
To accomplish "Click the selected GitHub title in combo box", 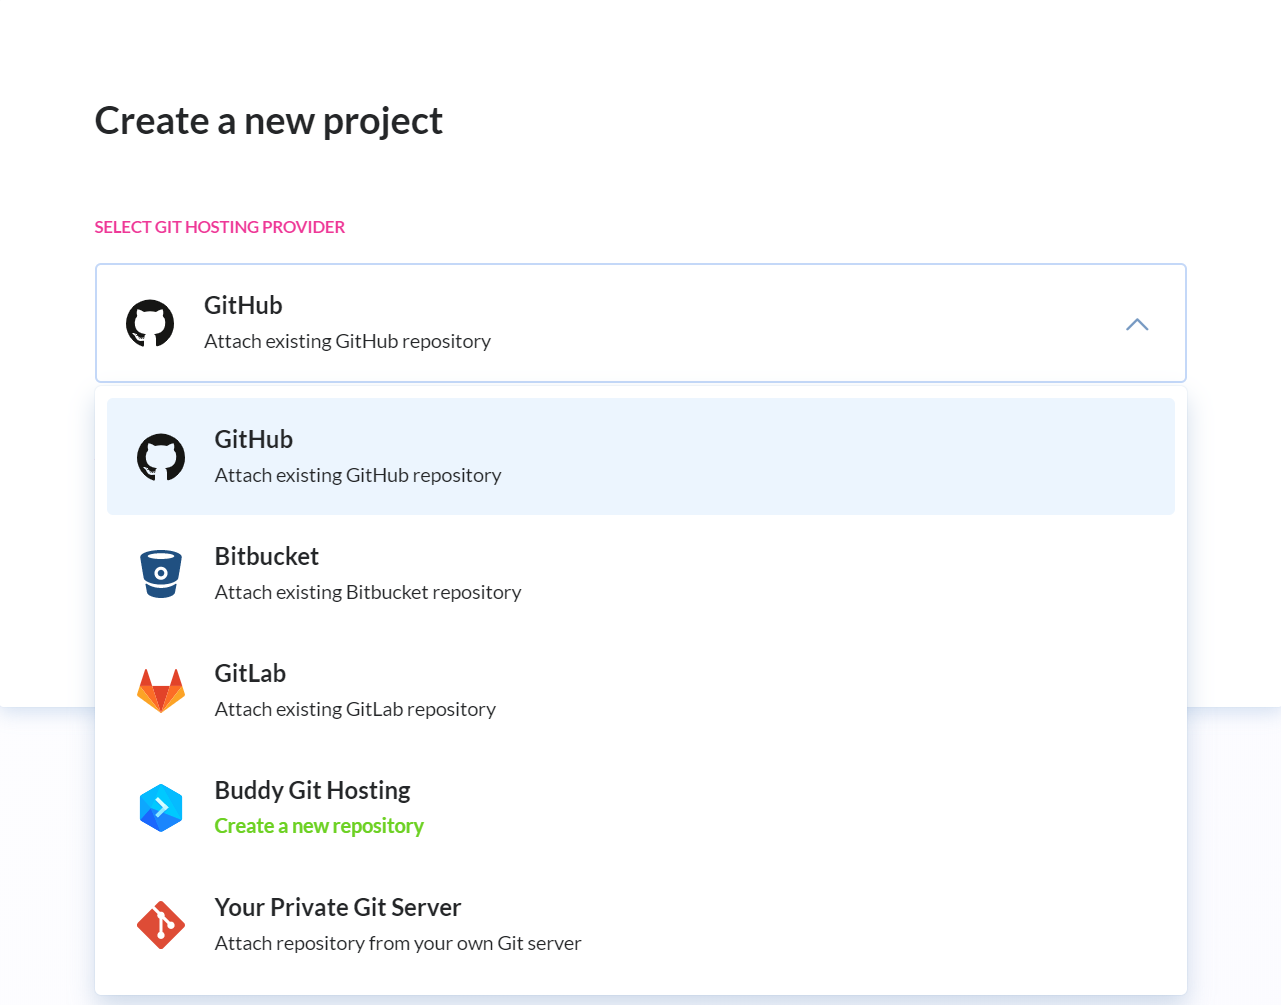I will pos(243,305).
